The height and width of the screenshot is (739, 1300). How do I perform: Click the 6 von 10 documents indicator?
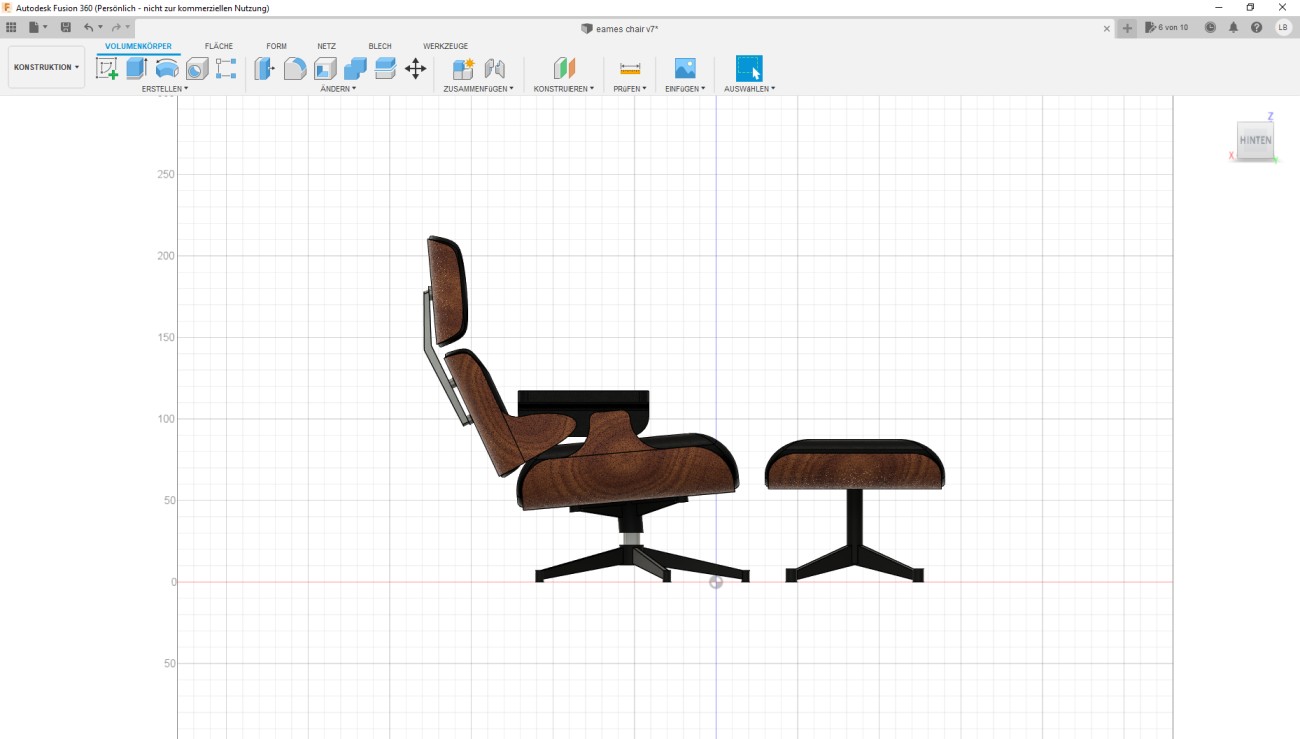pos(1167,27)
